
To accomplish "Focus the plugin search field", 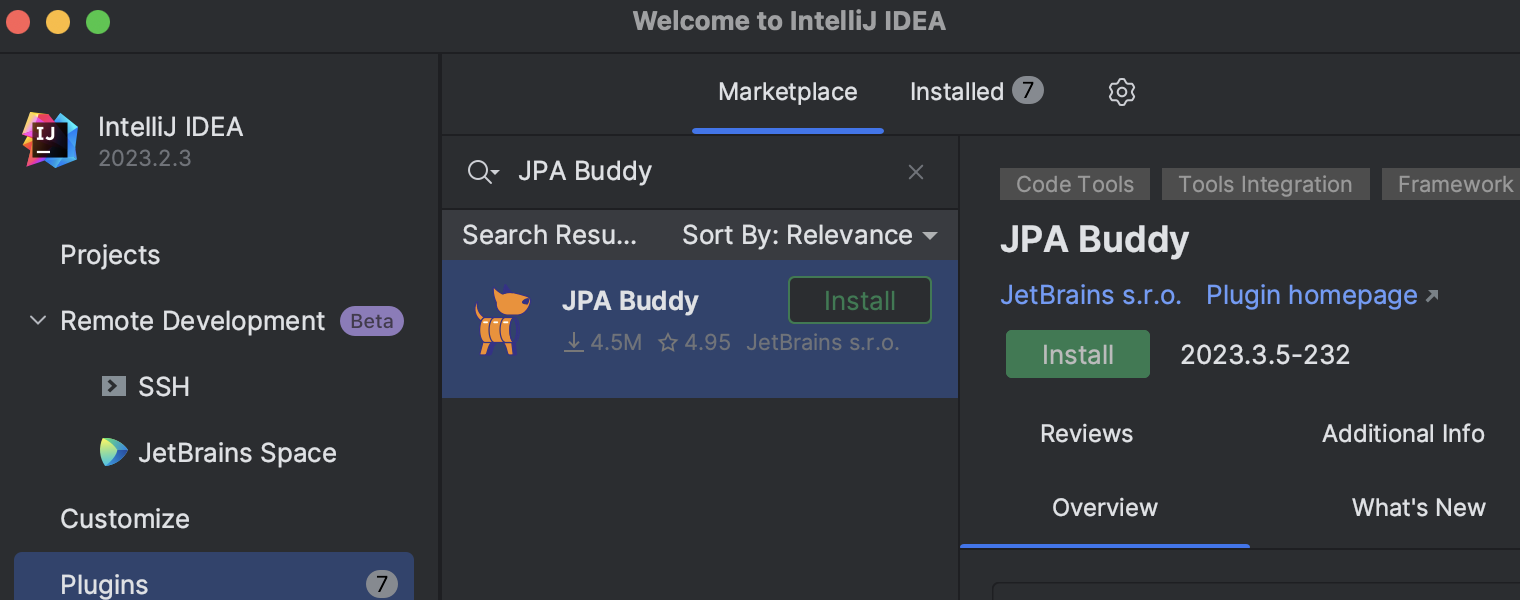I will click(700, 172).
